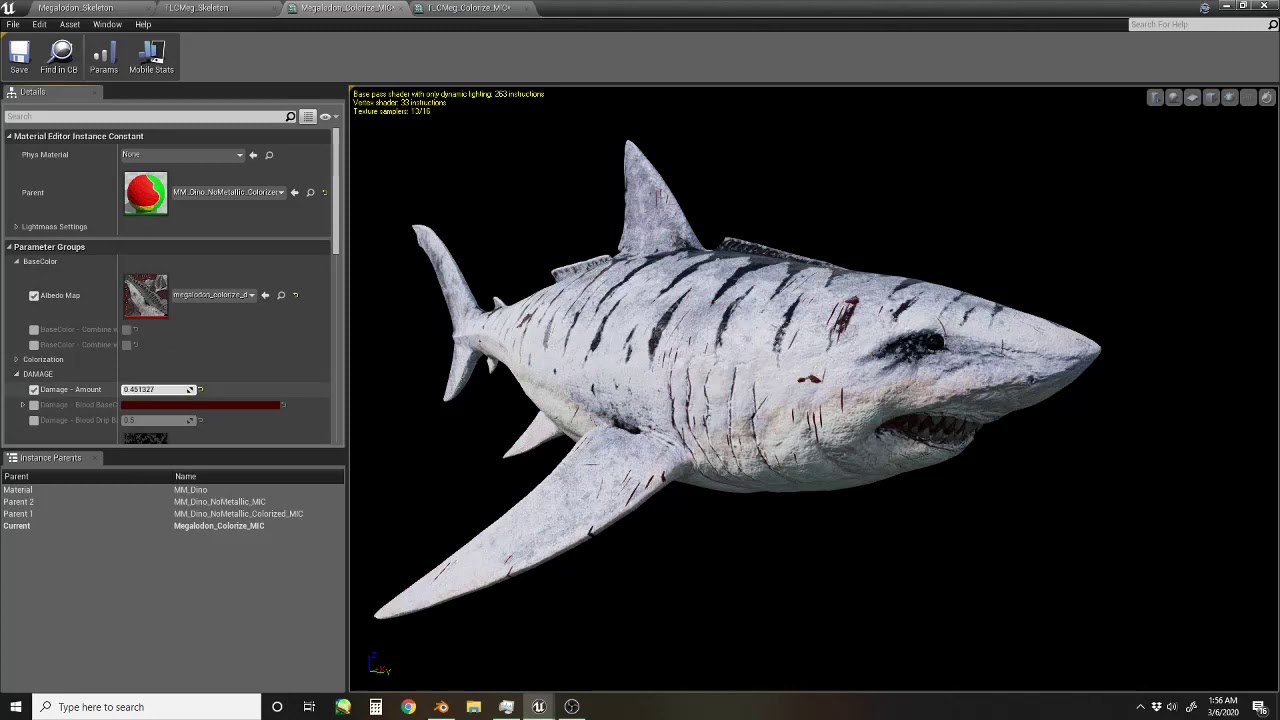
Task: Use selected asset arrow for Albedo Map
Action: 265,295
